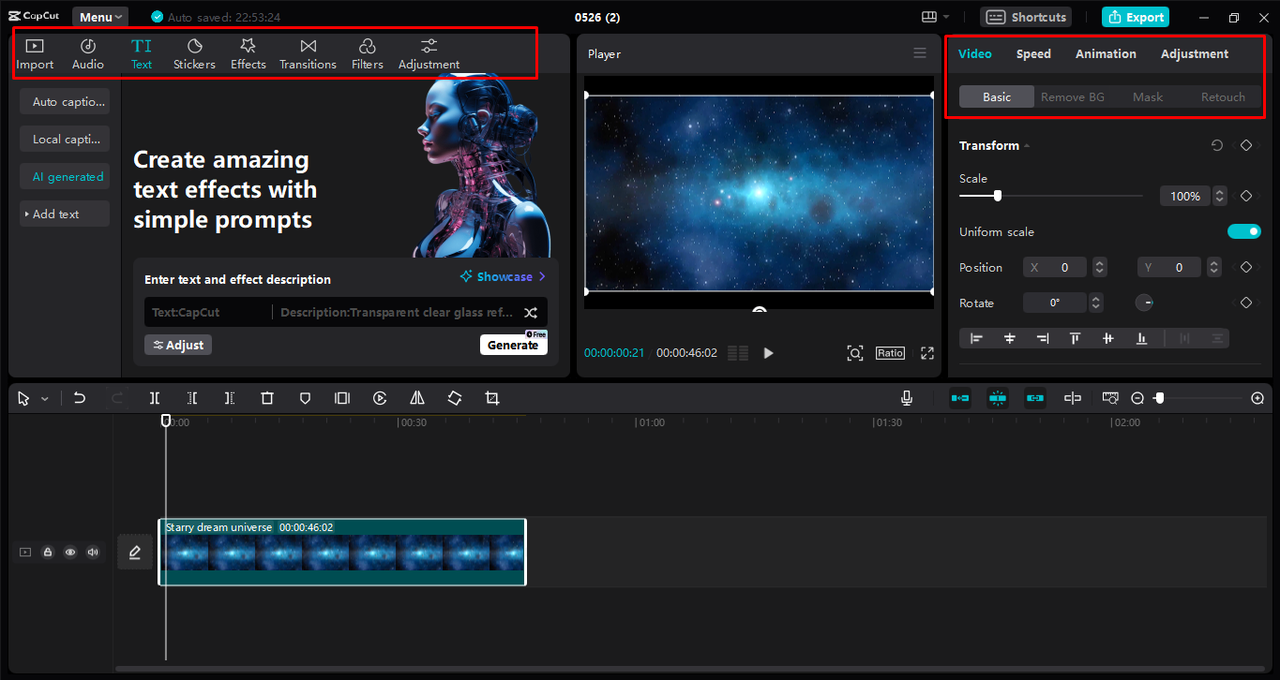Play the video in the Player
Image resolution: width=1280 pixels, height=680 pixels.
768,353
